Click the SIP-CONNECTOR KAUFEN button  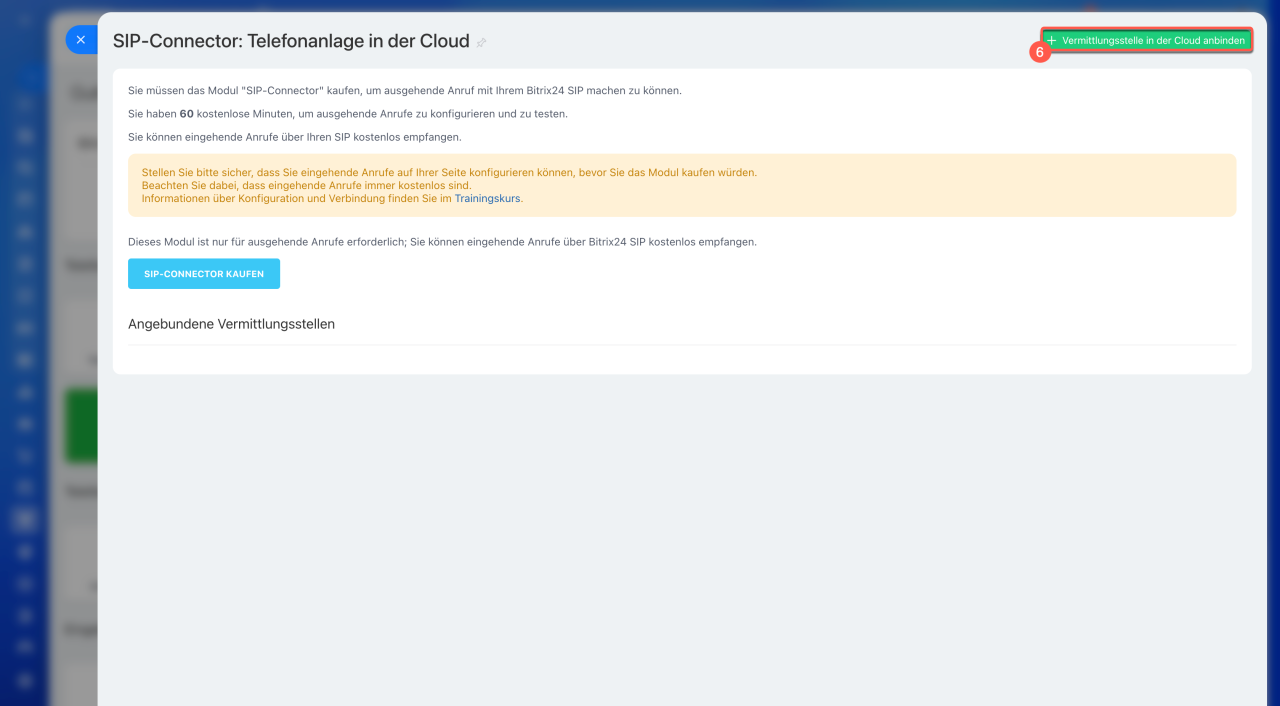[204, 274]
